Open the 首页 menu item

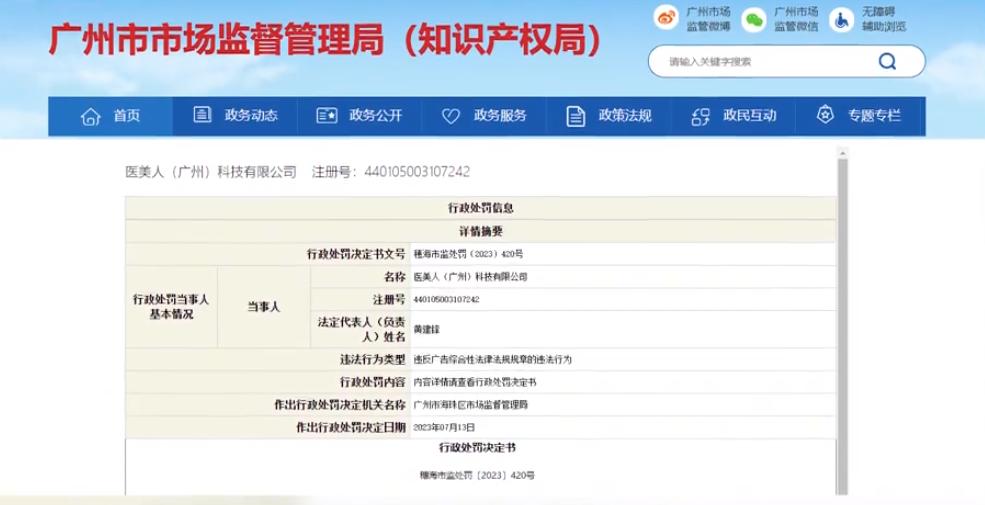(111, 116)
